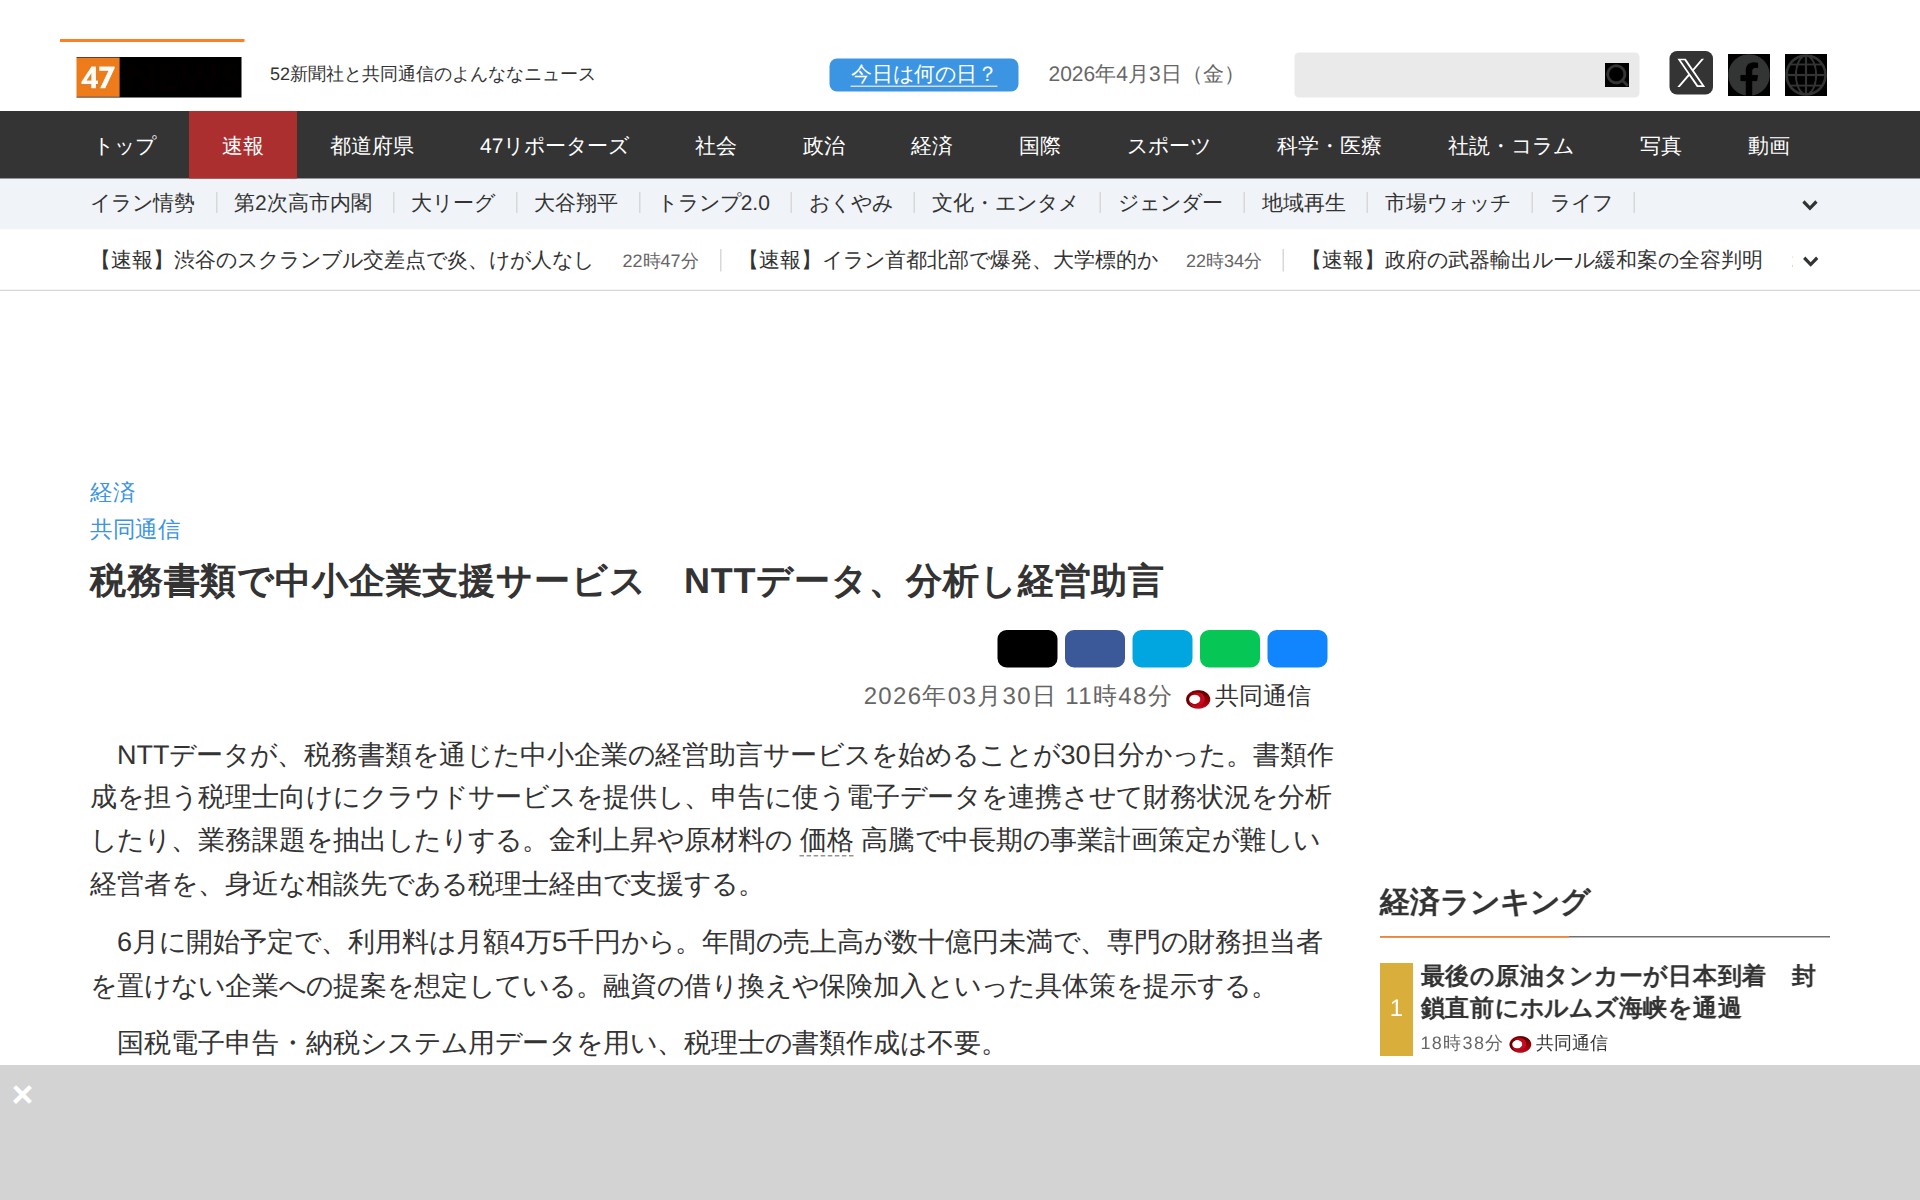Click the X (Twitter) icon in header
Viewport: 1920px width, 1200px height.
click(1690, 74)
